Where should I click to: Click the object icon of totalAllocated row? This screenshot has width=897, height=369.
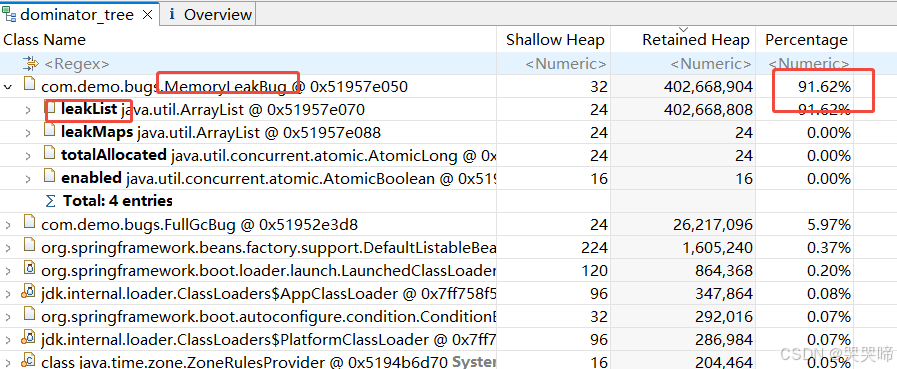pyautogui.click(x=50, y=153)
